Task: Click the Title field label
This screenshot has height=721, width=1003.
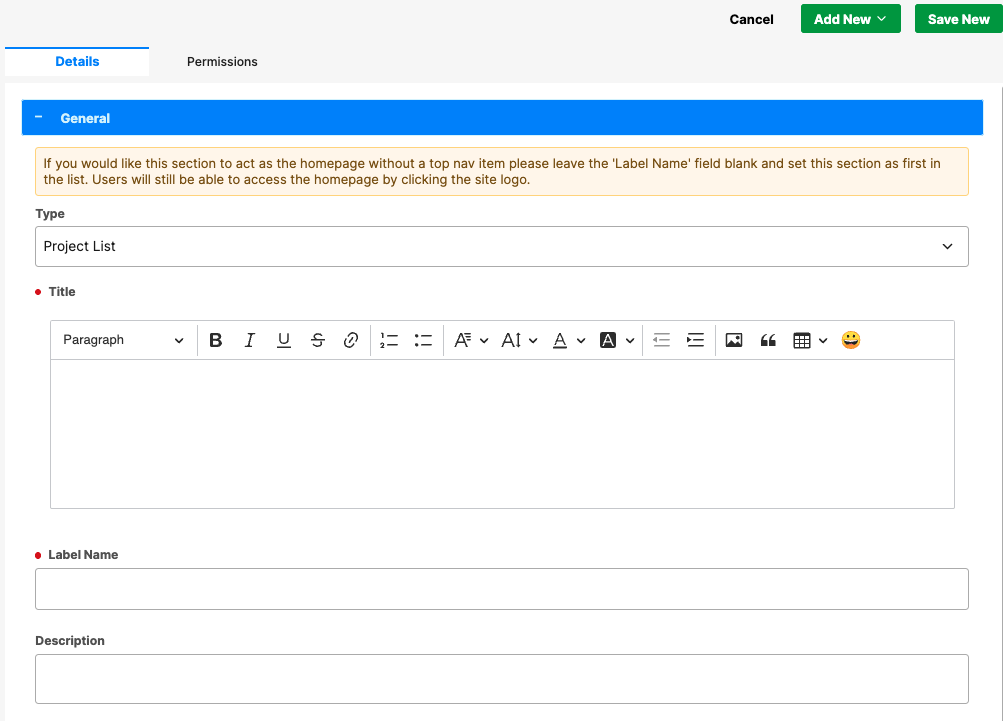Action: click(62, 292)
